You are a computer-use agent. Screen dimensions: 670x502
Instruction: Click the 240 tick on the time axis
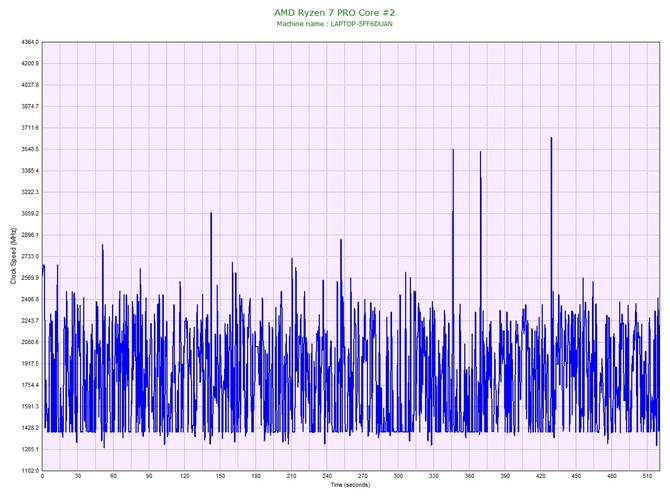327,476
